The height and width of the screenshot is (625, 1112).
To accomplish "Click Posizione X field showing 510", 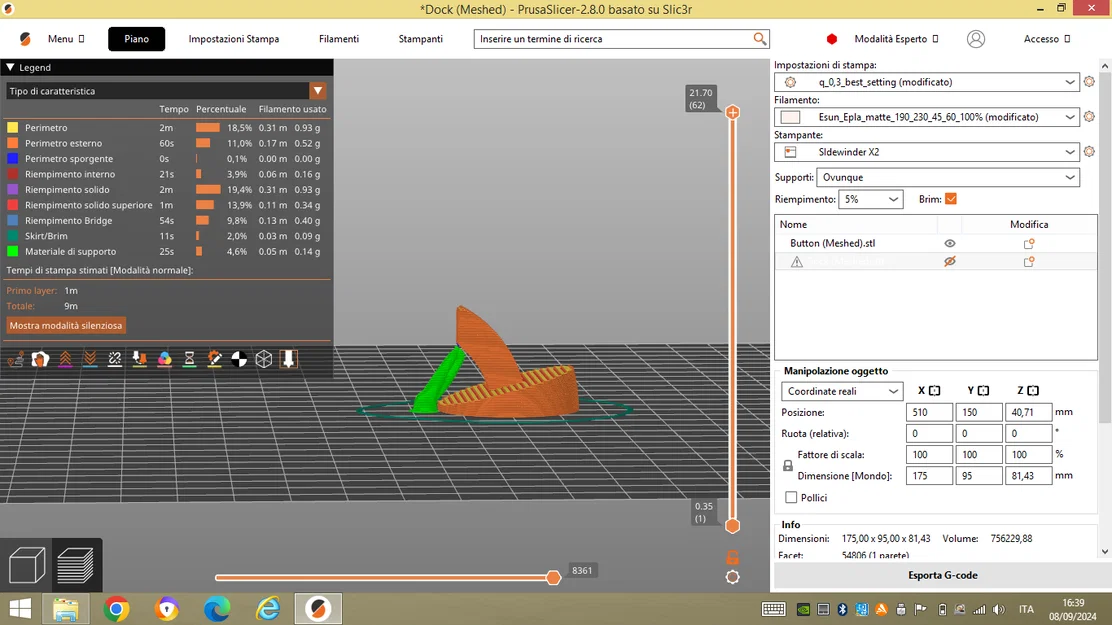I will [929, 412].
